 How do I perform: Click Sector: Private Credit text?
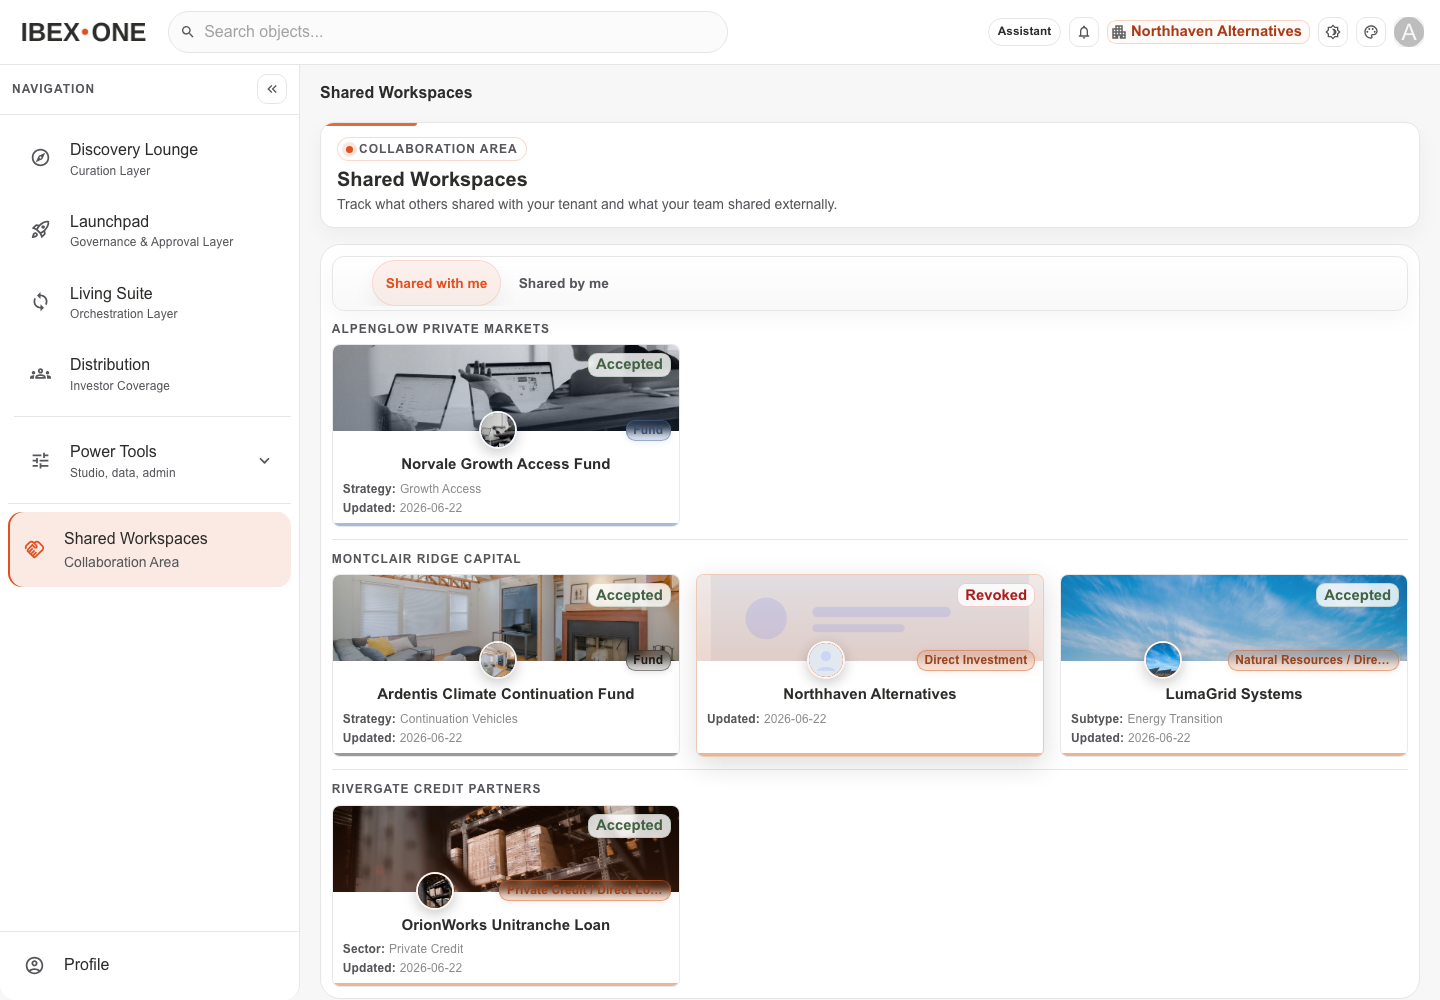(403, 949)
